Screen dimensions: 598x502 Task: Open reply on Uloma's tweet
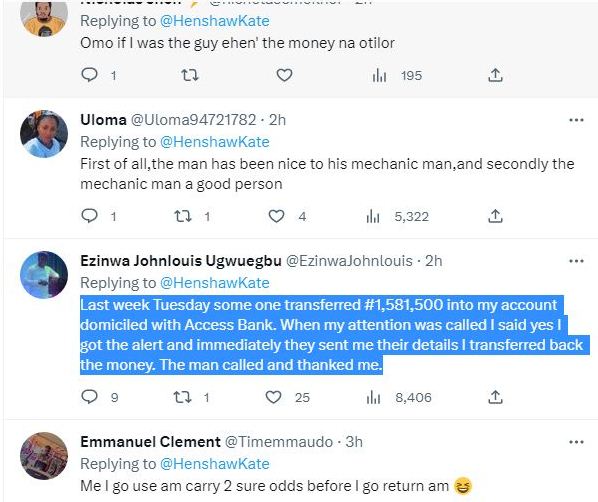(89, 216)
